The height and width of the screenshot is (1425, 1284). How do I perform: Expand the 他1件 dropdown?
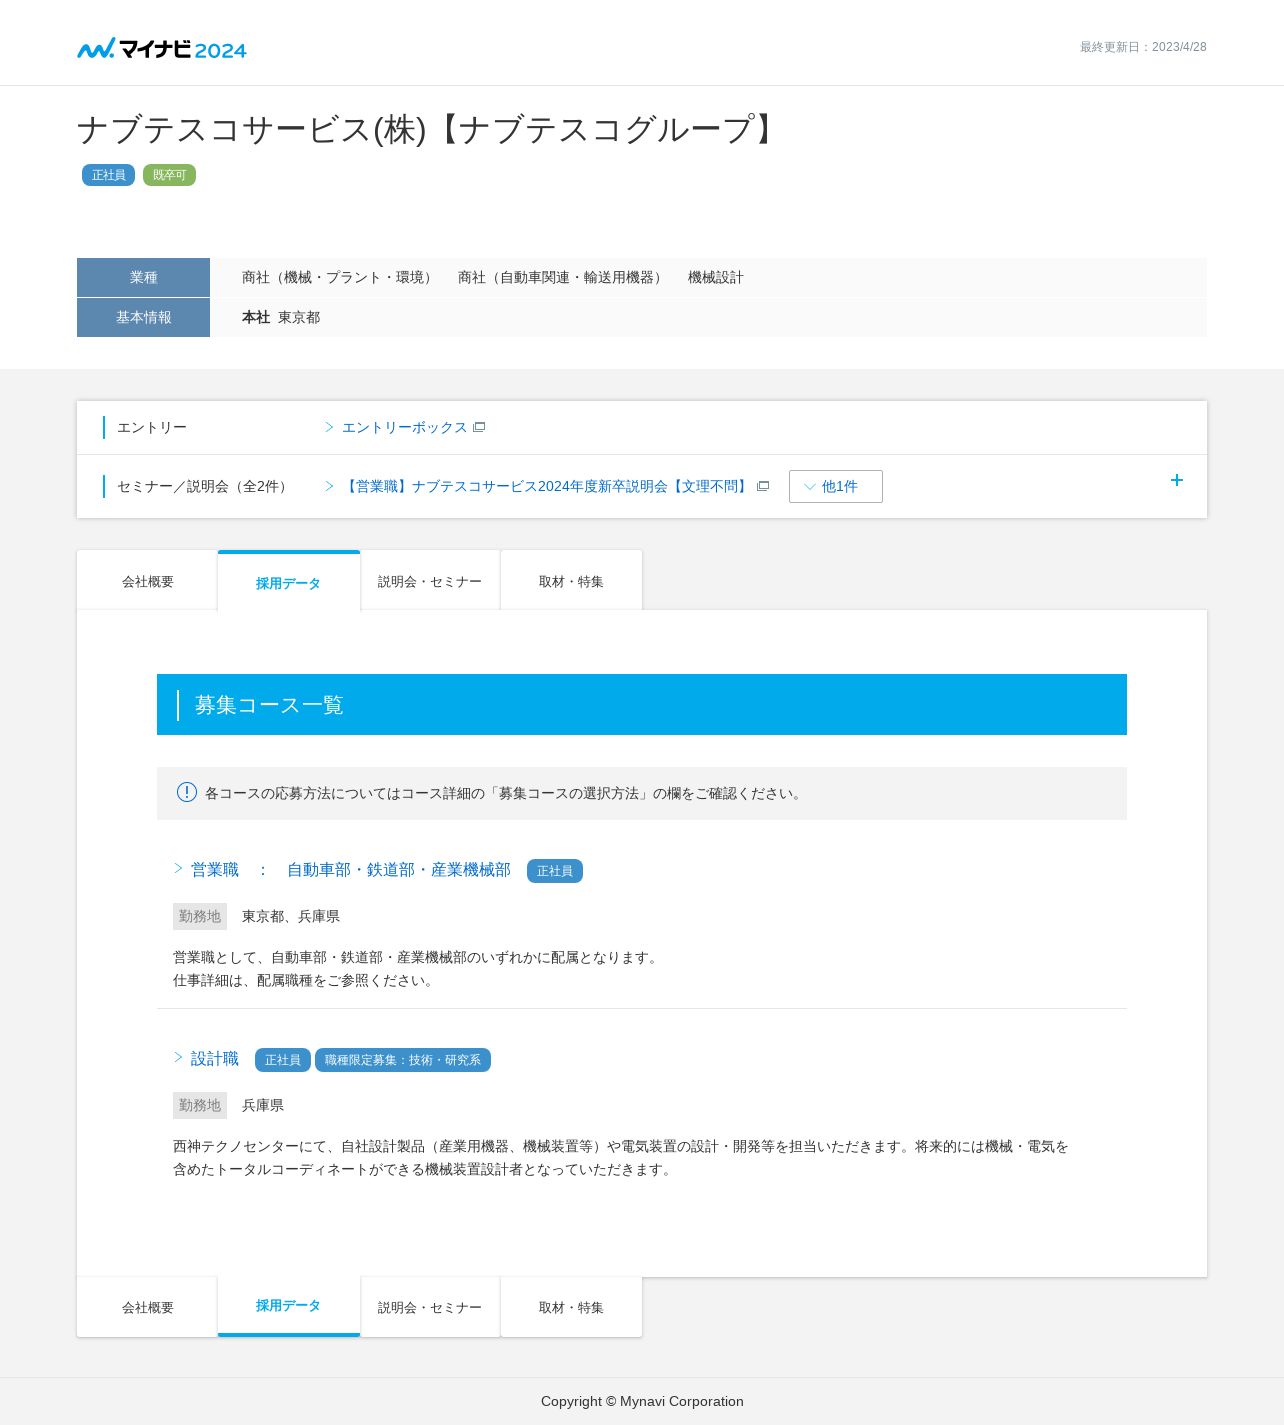(x=836, y=486)
